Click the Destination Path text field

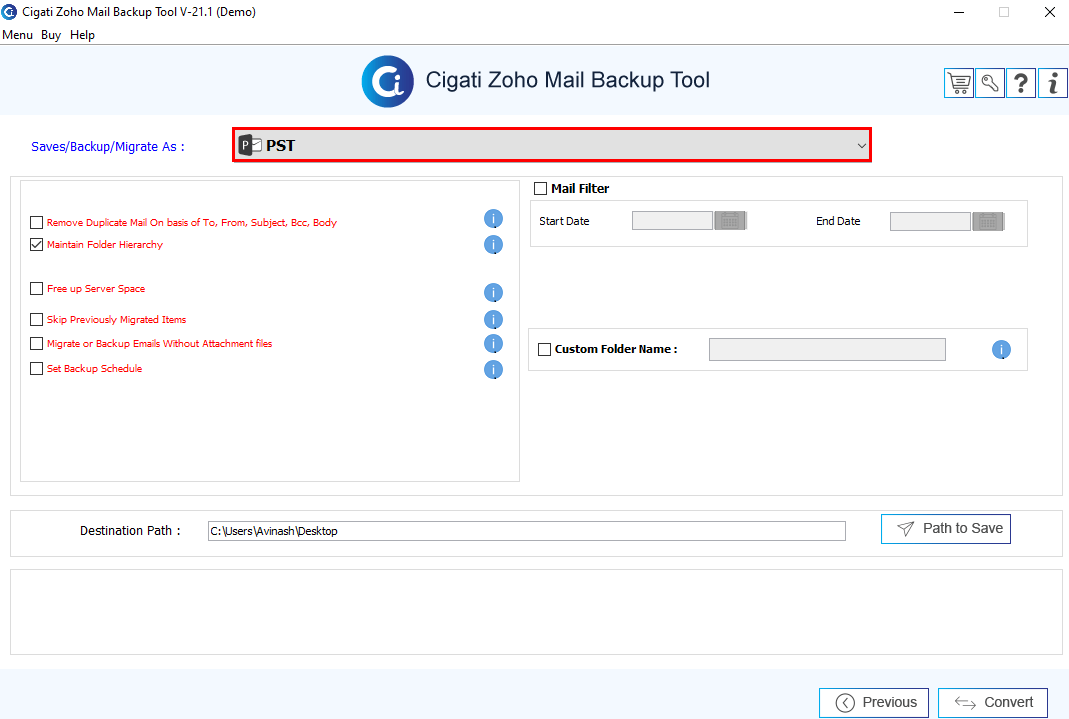(526, 531)
